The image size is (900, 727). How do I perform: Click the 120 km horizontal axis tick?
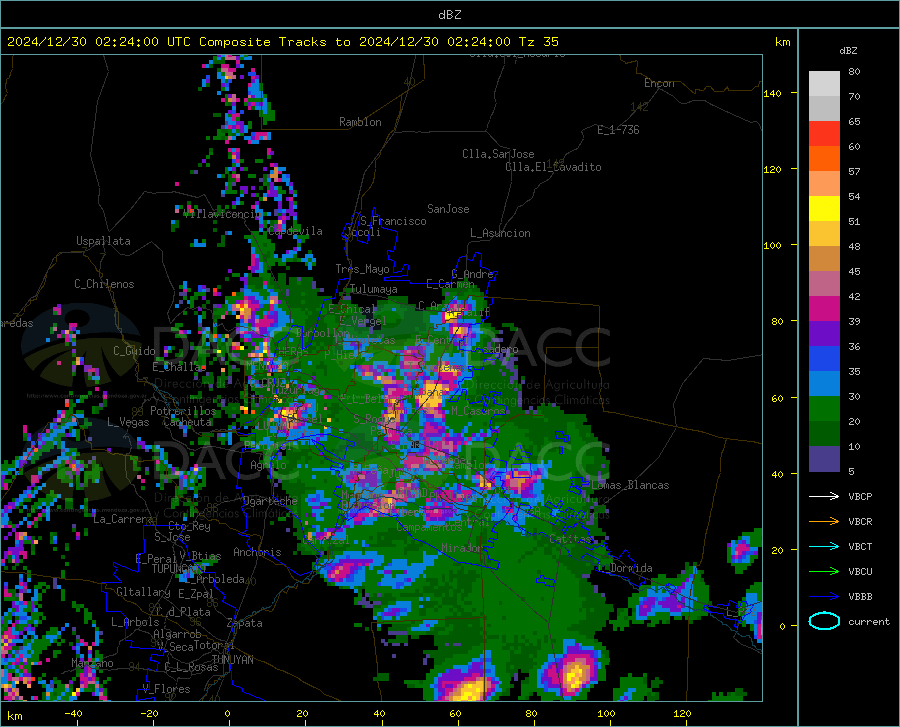682,713
